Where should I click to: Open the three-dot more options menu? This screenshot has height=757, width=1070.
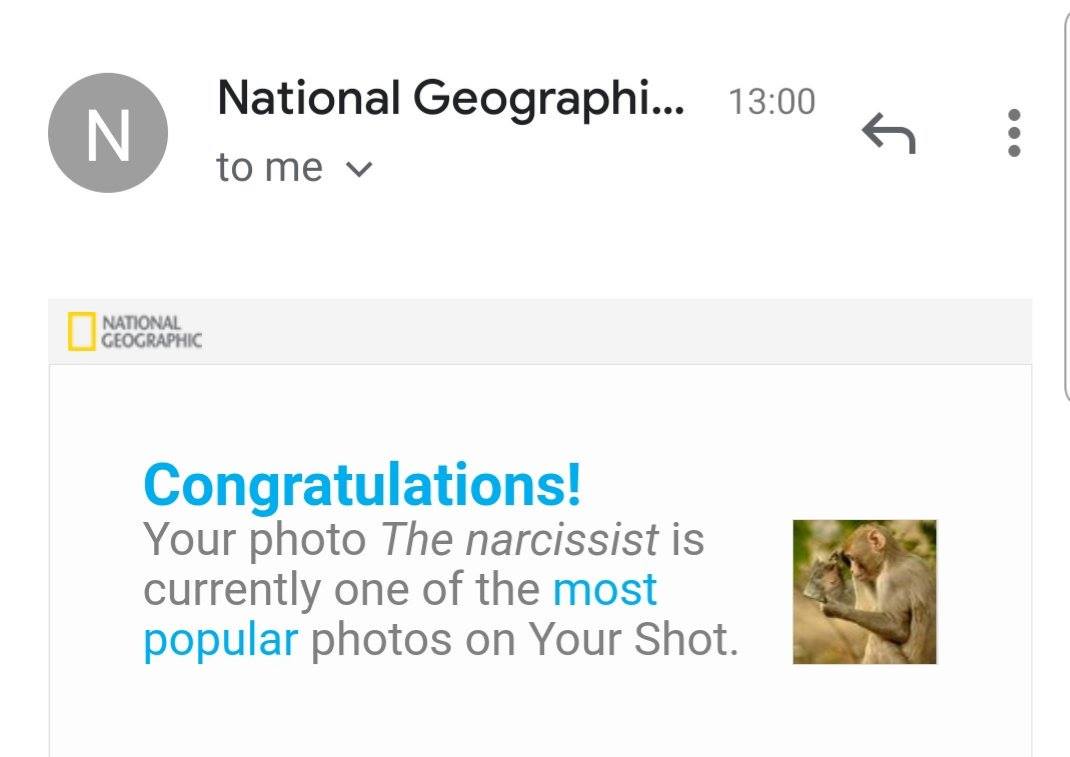pyautogui.click(x=1014, y=133)
